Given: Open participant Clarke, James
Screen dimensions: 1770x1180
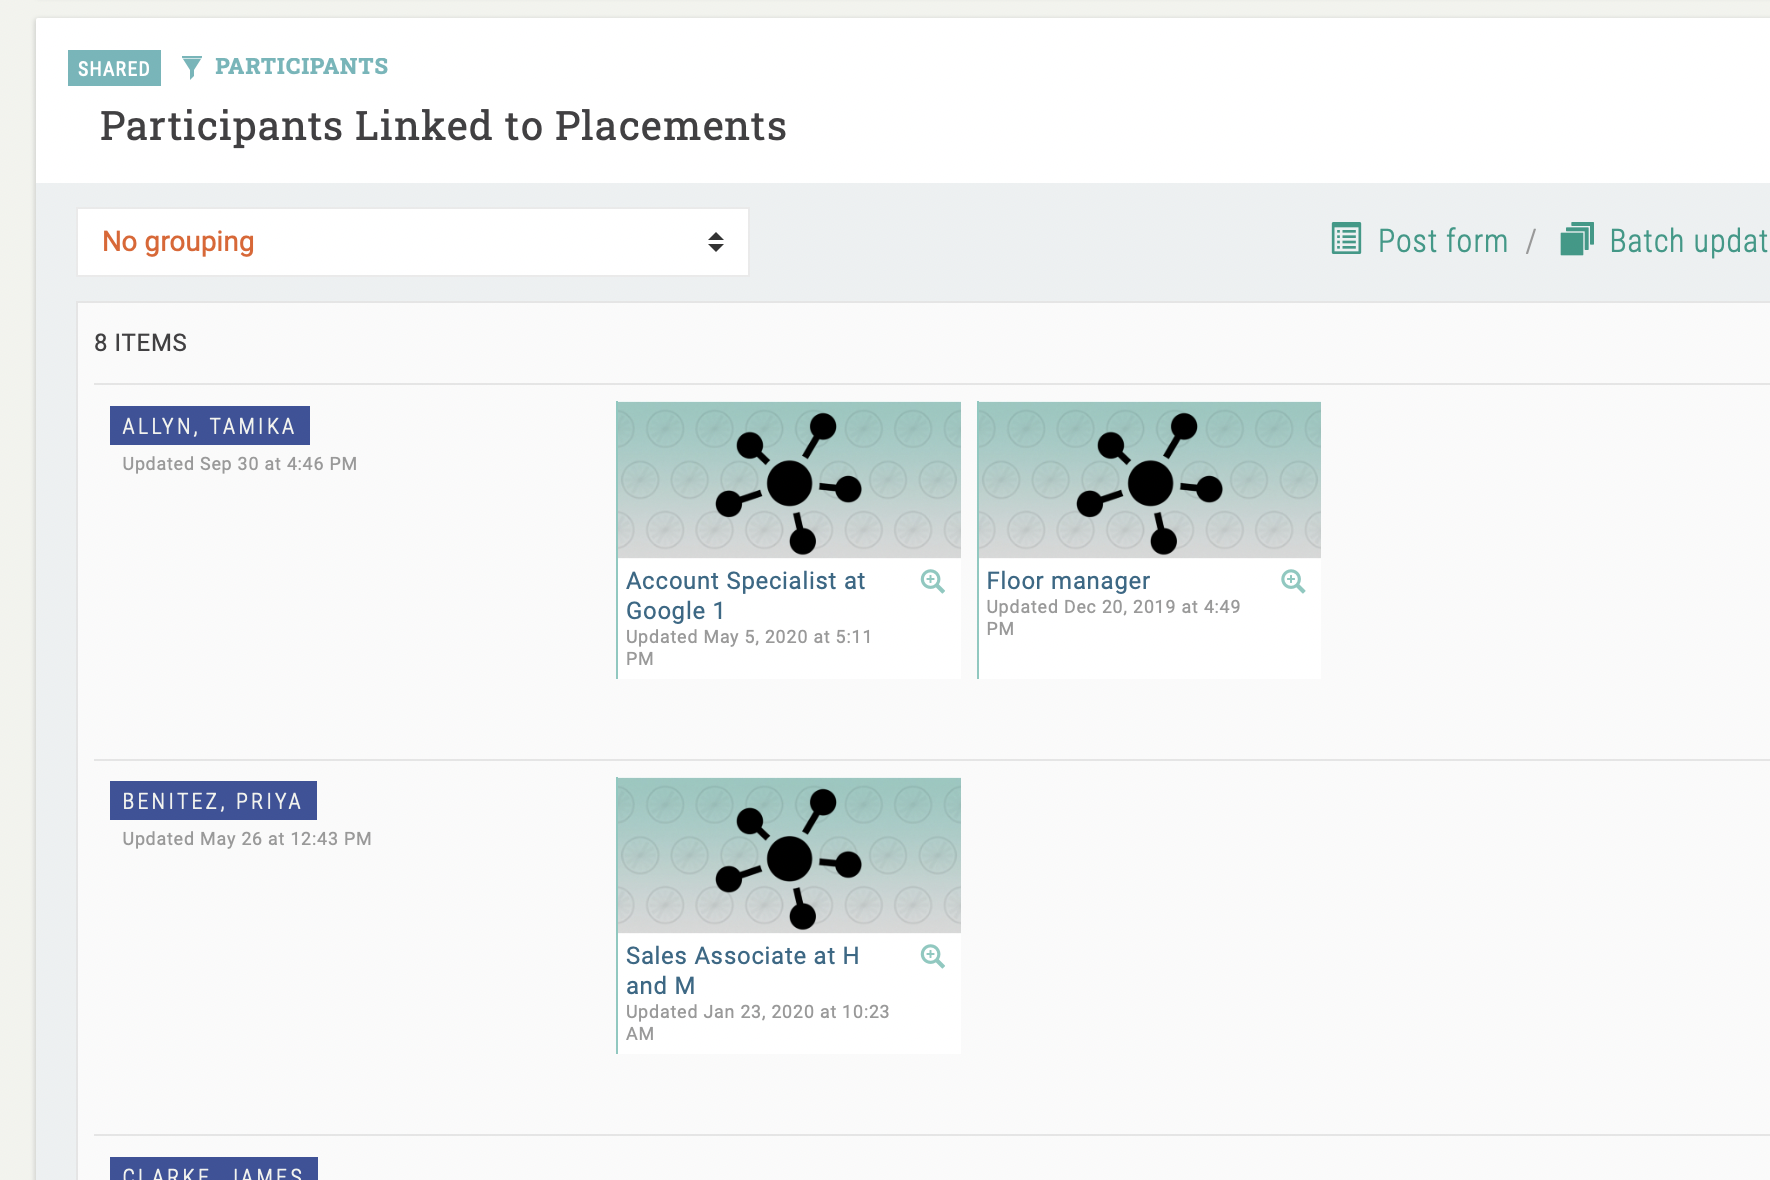Looking at the screenshot, I should tap(213, 1171).
